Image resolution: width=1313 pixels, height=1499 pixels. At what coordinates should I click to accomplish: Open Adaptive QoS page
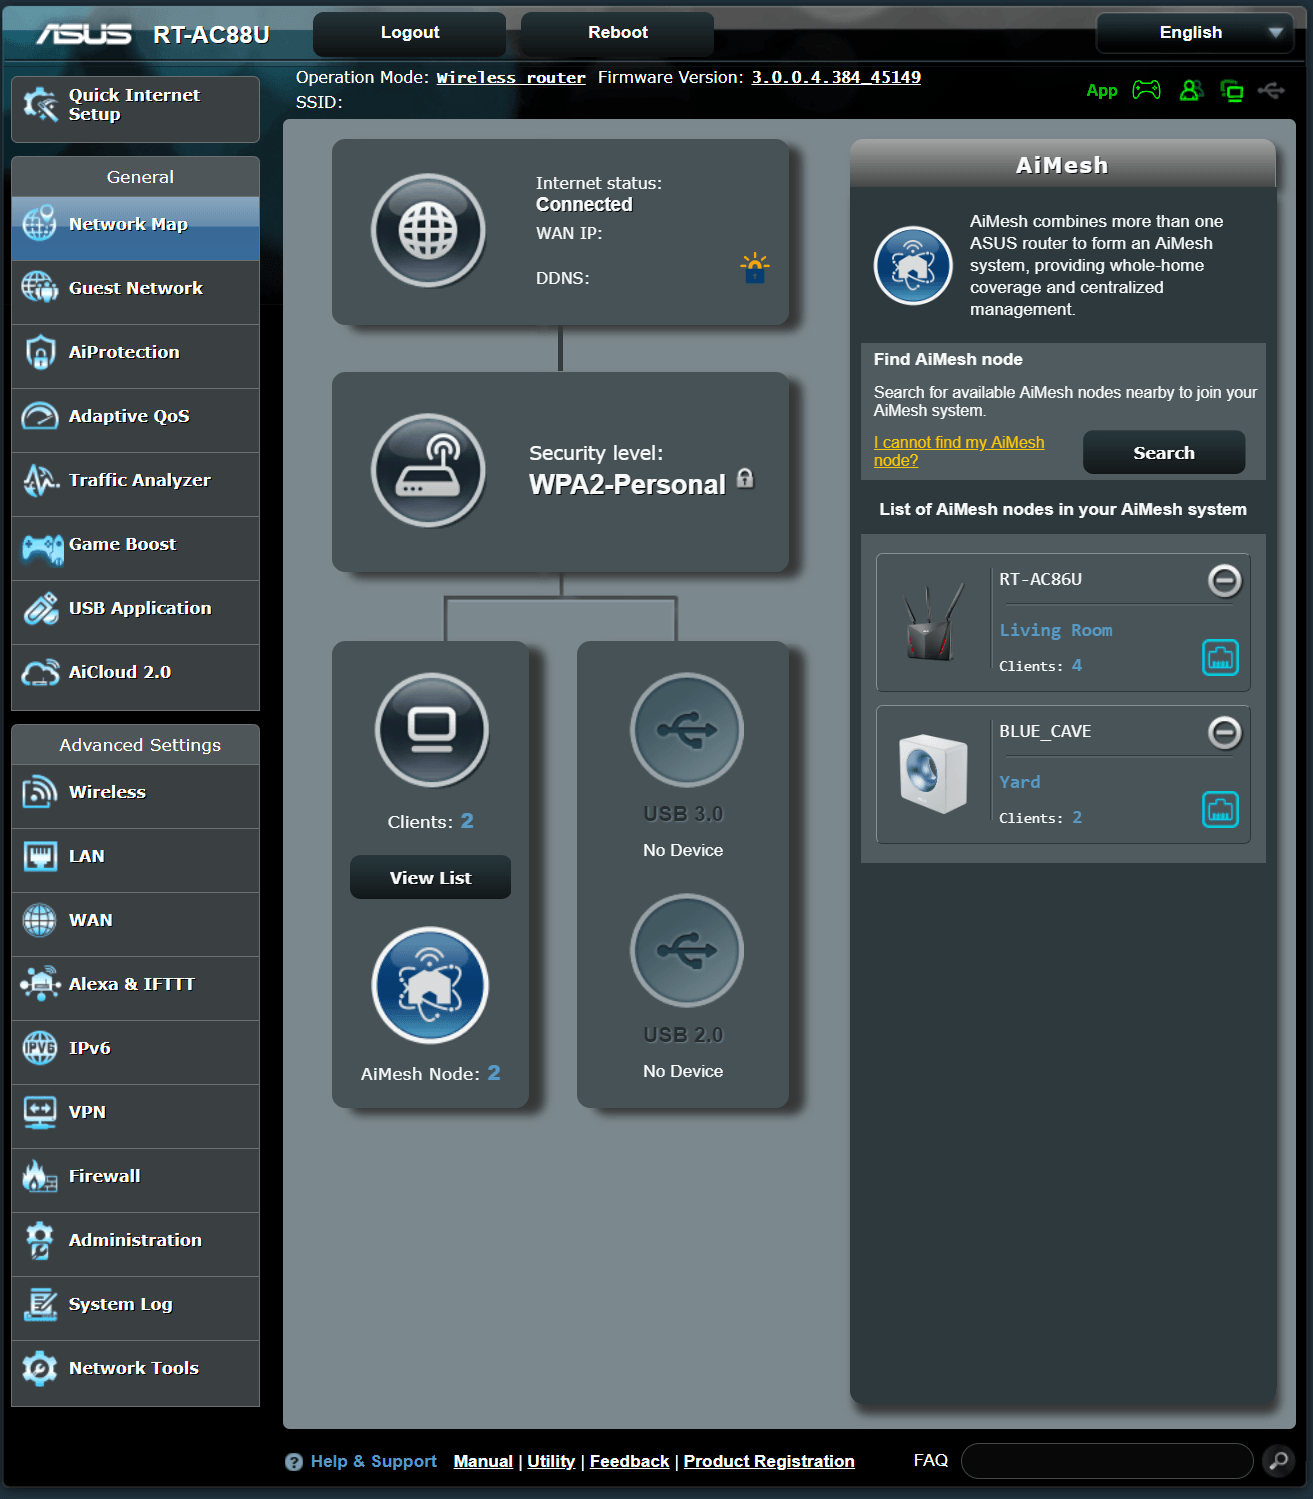(x=135, y=420)
